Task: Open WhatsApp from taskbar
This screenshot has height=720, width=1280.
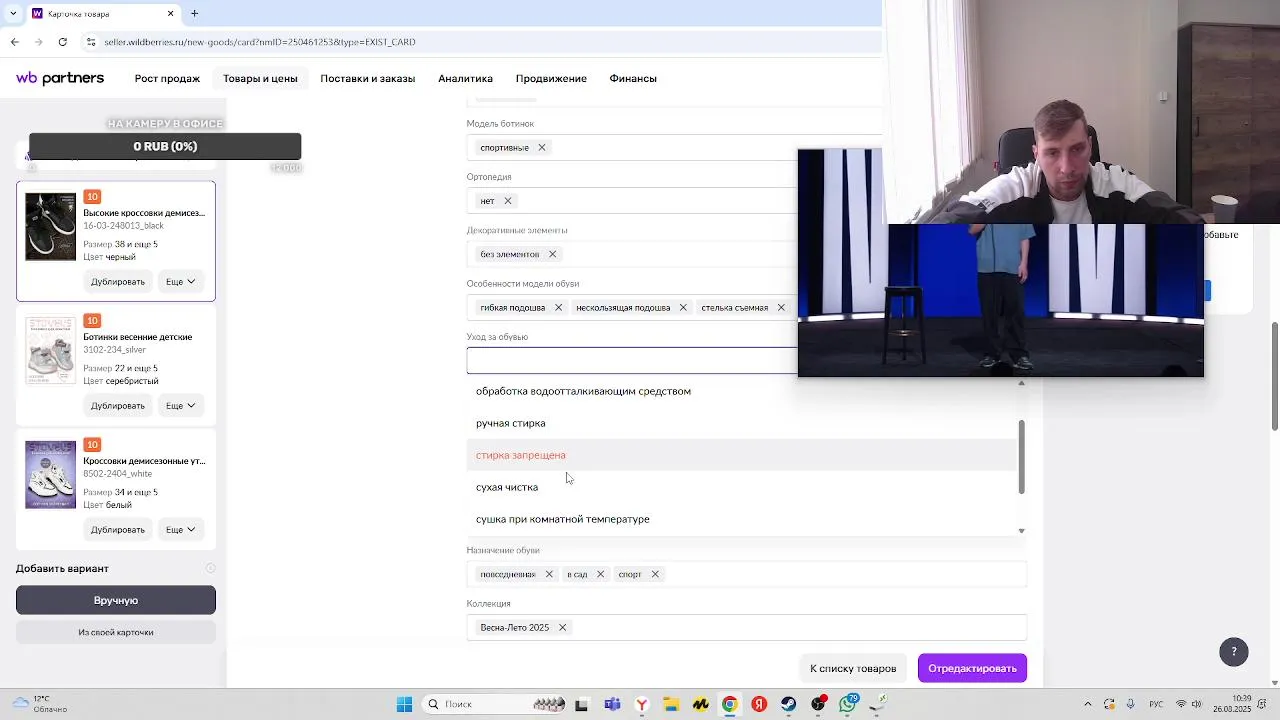Action: (x=848, y=704)
